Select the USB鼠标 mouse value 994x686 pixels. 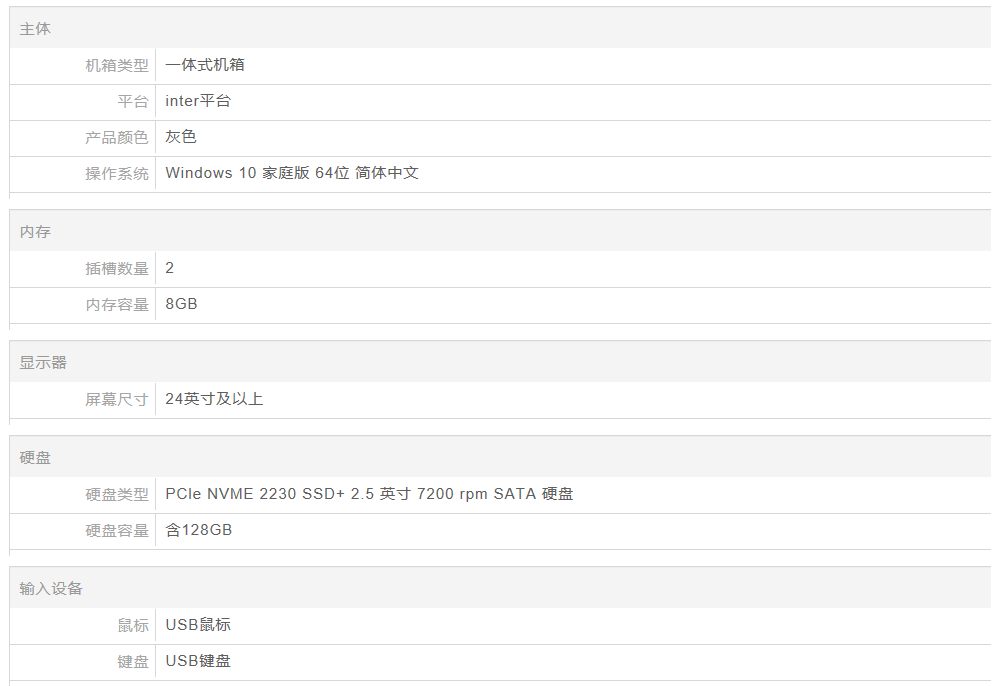[198, 625]
